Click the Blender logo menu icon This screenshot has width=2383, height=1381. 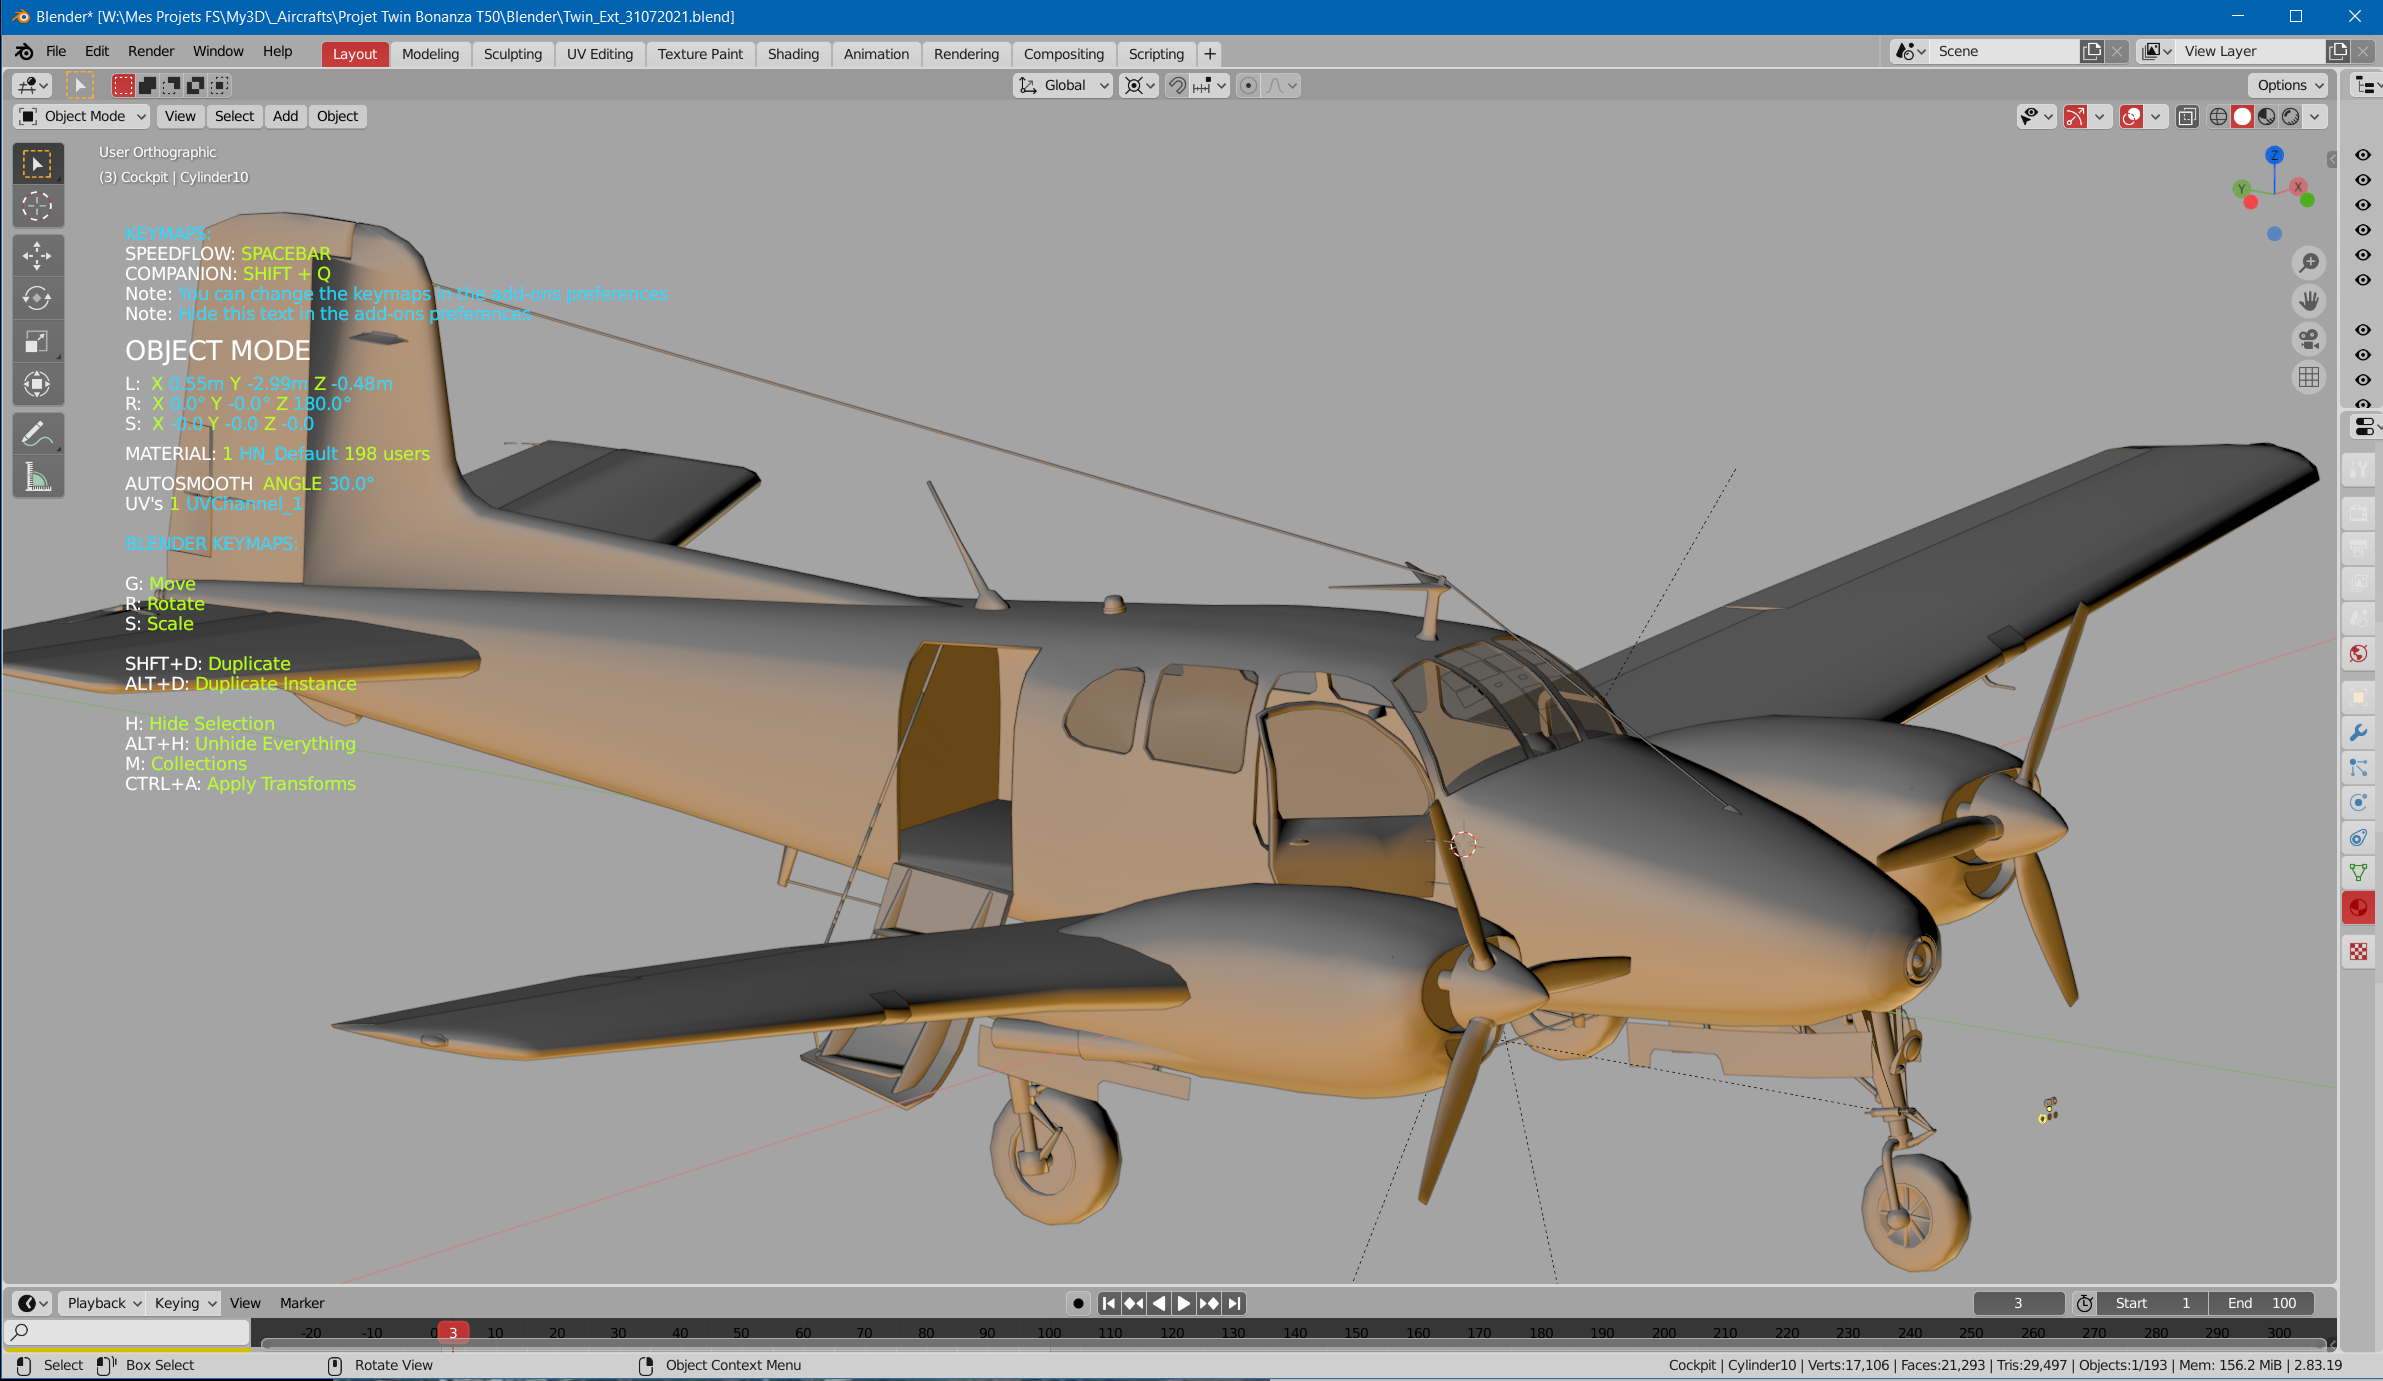point(23,51)
